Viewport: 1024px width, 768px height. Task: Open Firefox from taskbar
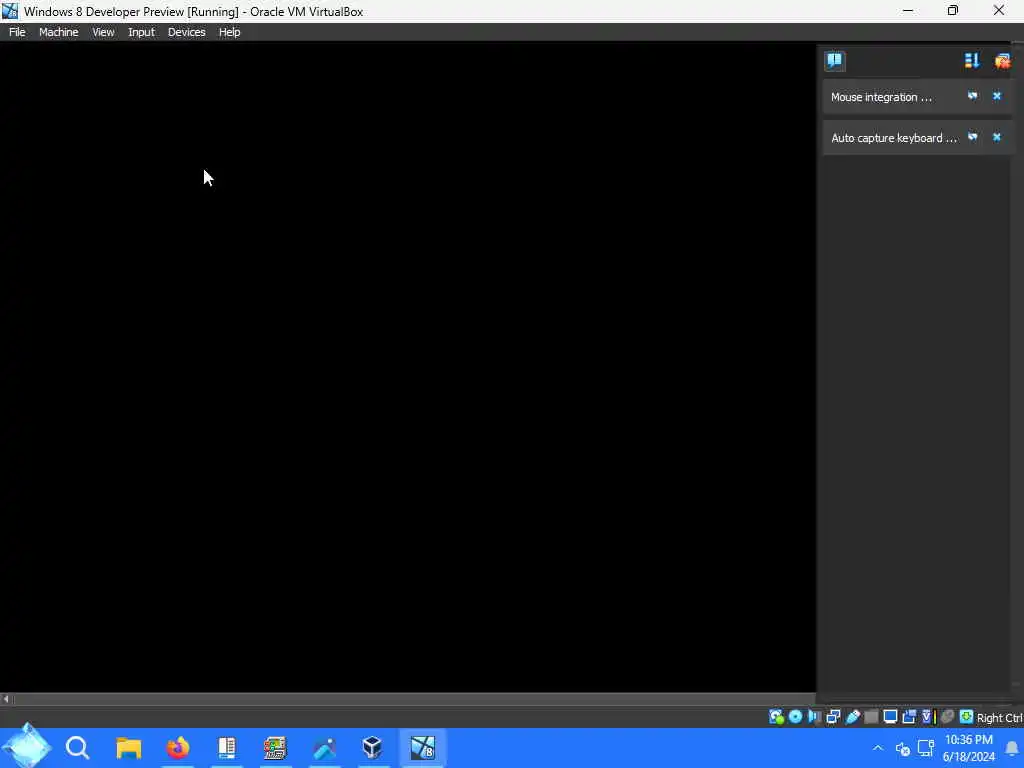pyautogui.click(x=178, y=748)
